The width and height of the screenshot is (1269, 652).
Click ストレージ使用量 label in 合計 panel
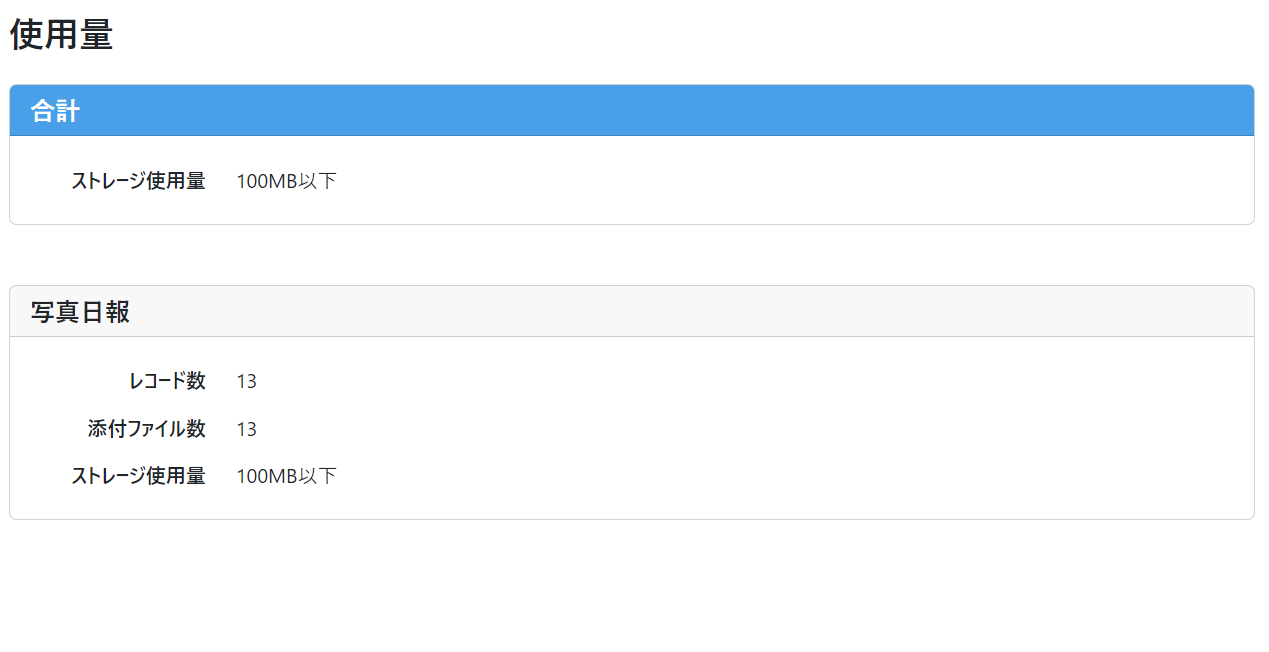[138, 181]
